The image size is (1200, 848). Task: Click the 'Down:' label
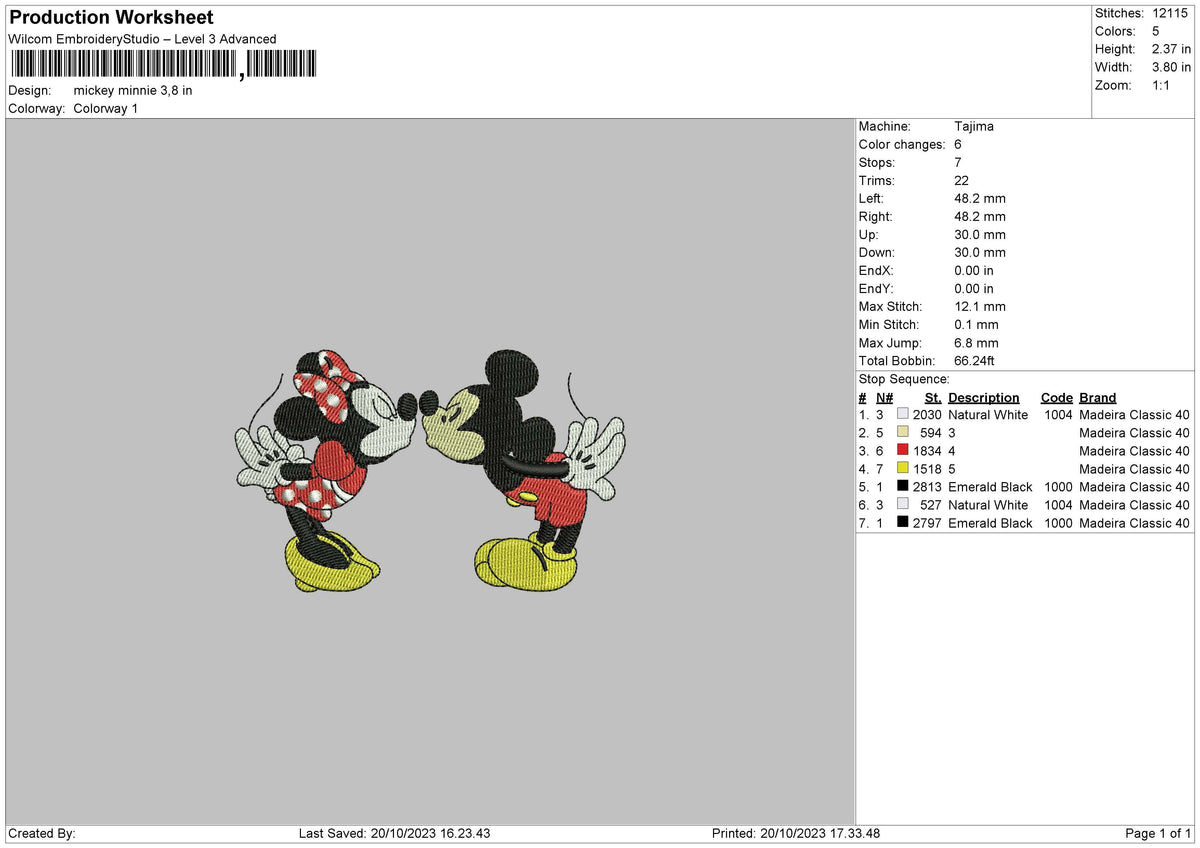pos(877,252)
